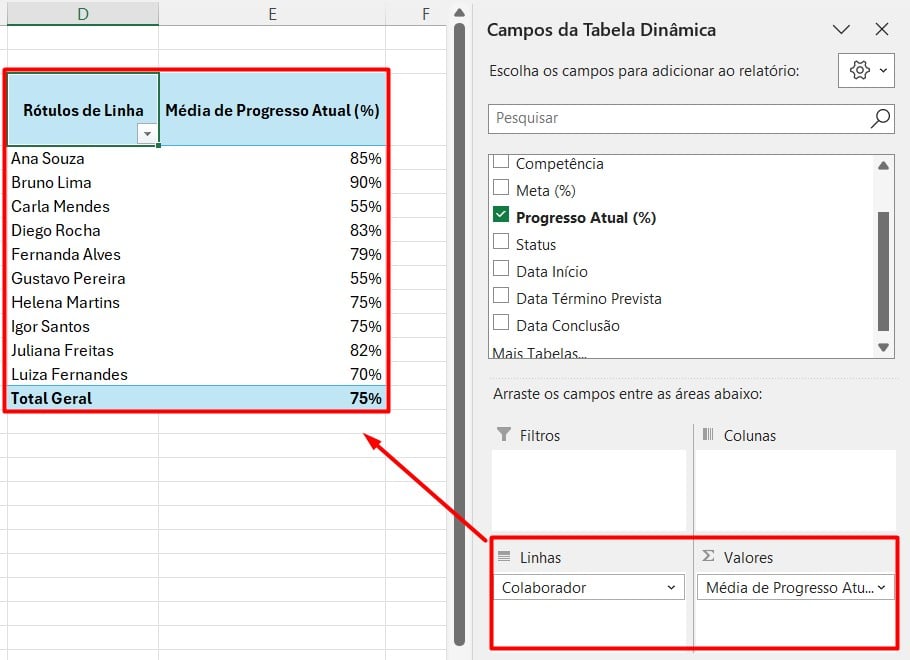
Task: Click the search magnifier icon
Action: (880, 118)
